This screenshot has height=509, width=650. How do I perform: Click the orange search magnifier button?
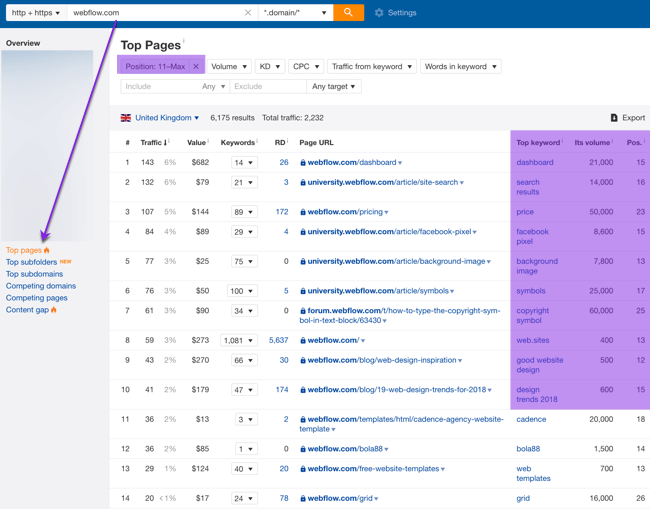[x=348, y=13]
